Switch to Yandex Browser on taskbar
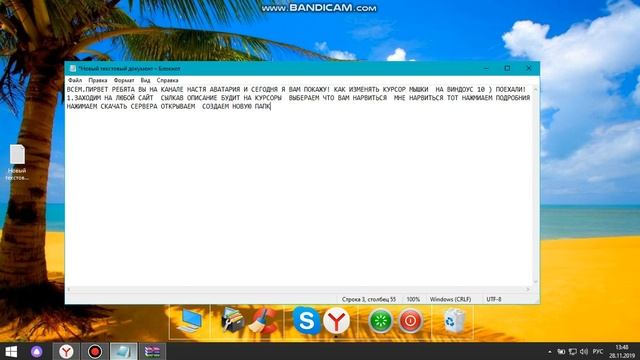Viewport: 640px width, 360px height. coord(66,351)
